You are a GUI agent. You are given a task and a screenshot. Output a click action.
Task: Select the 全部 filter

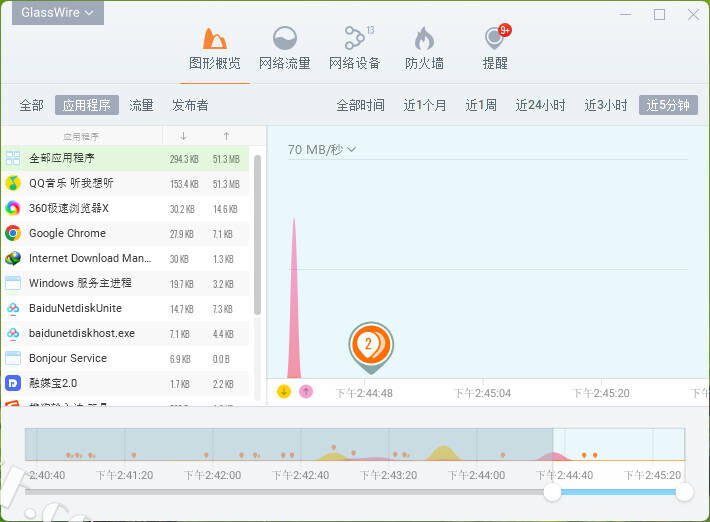[x=32, y=105]
